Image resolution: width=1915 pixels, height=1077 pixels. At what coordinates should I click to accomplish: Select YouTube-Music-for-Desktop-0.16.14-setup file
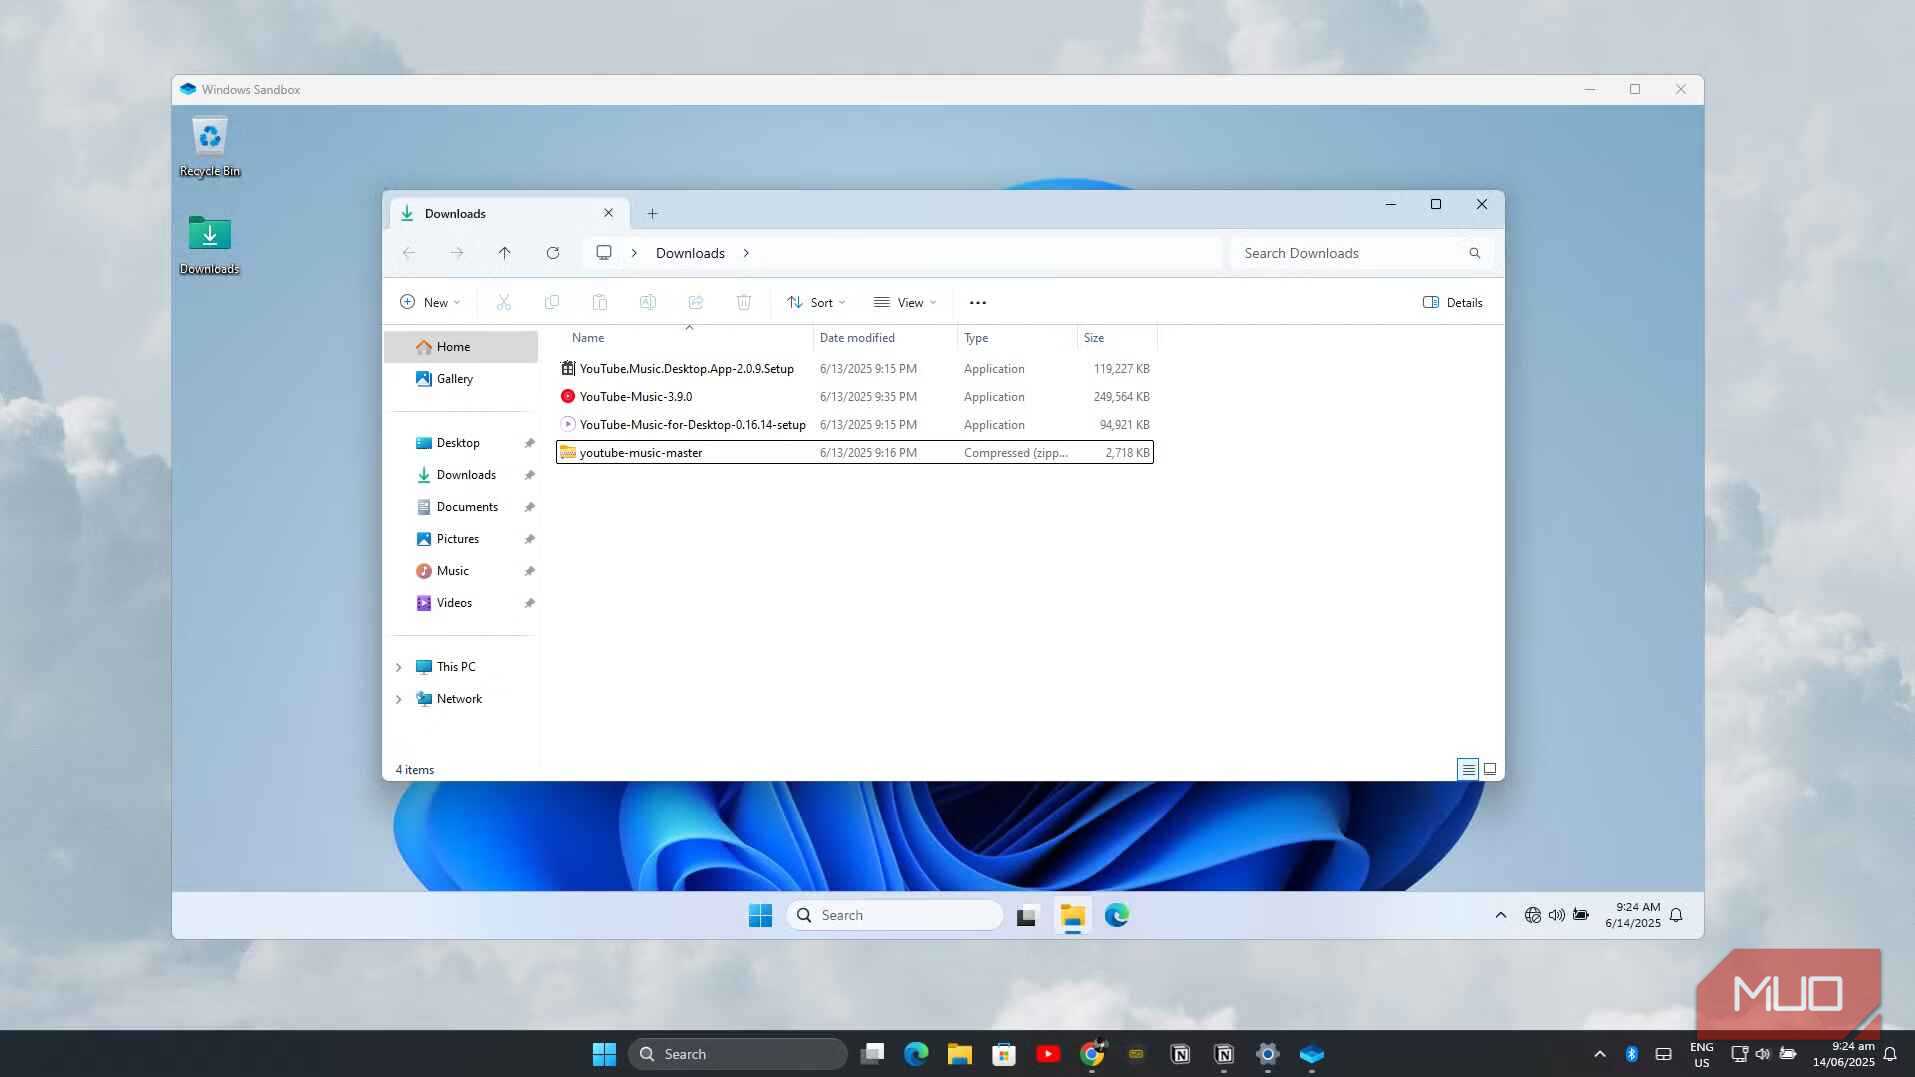(855, 425)
